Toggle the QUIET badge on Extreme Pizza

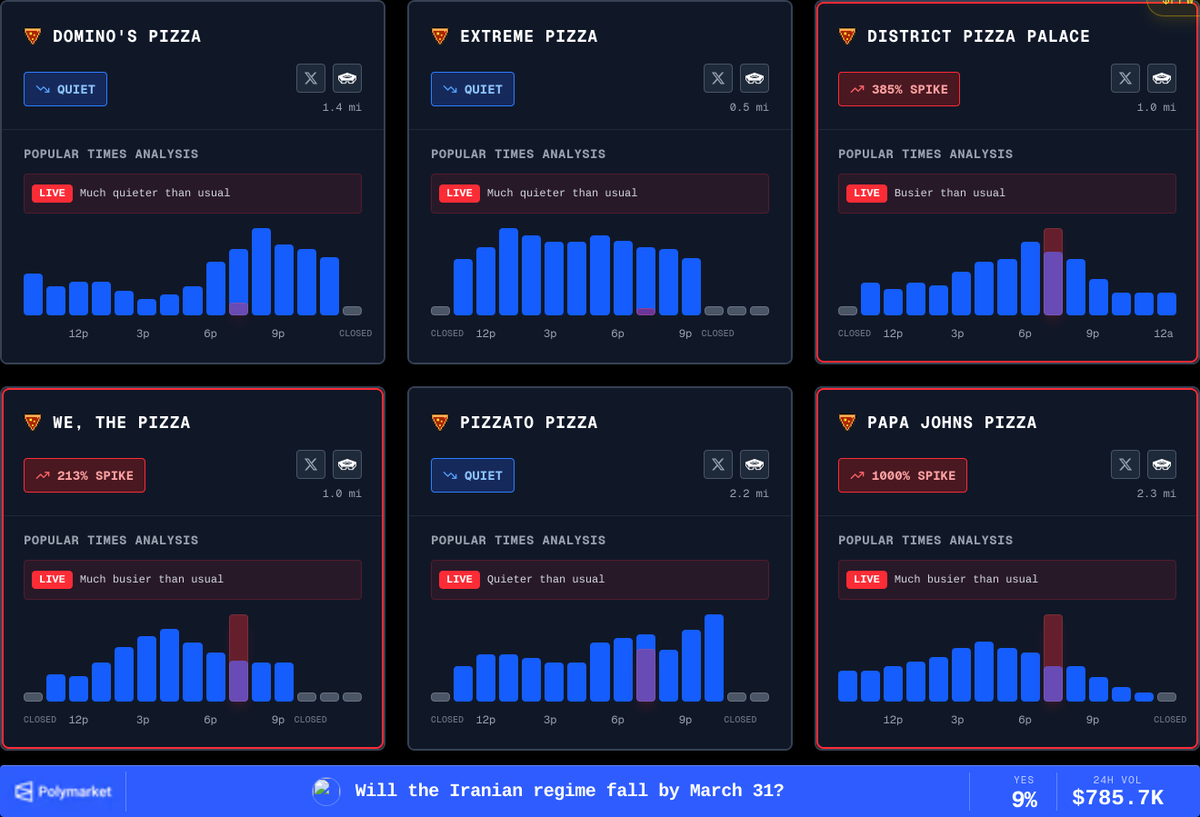tap(472, 88)
